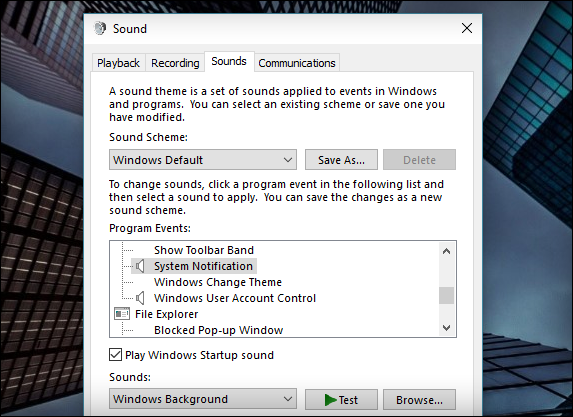The width and height of the screenshot is (573, 417).
Task: Select the Windows Change Theme event
Action: tap(218, 282)
